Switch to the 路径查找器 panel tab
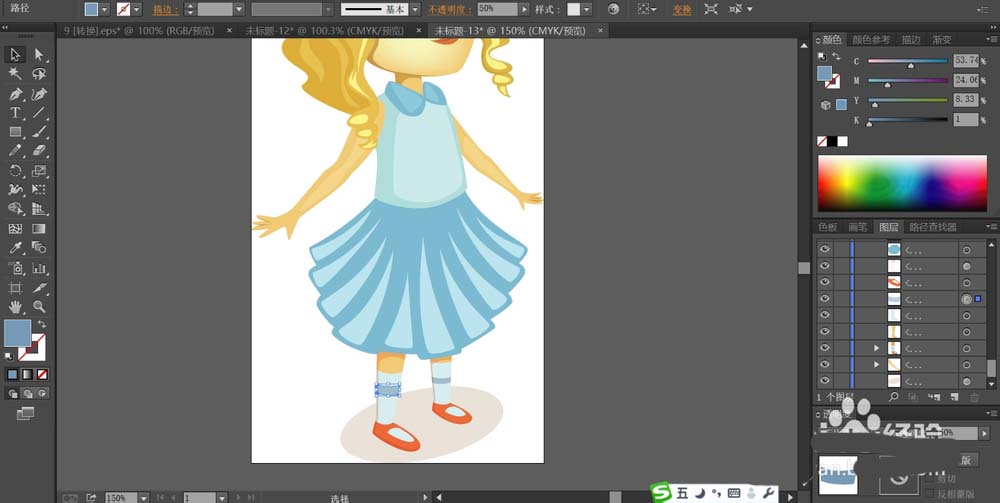 point(932,226)
